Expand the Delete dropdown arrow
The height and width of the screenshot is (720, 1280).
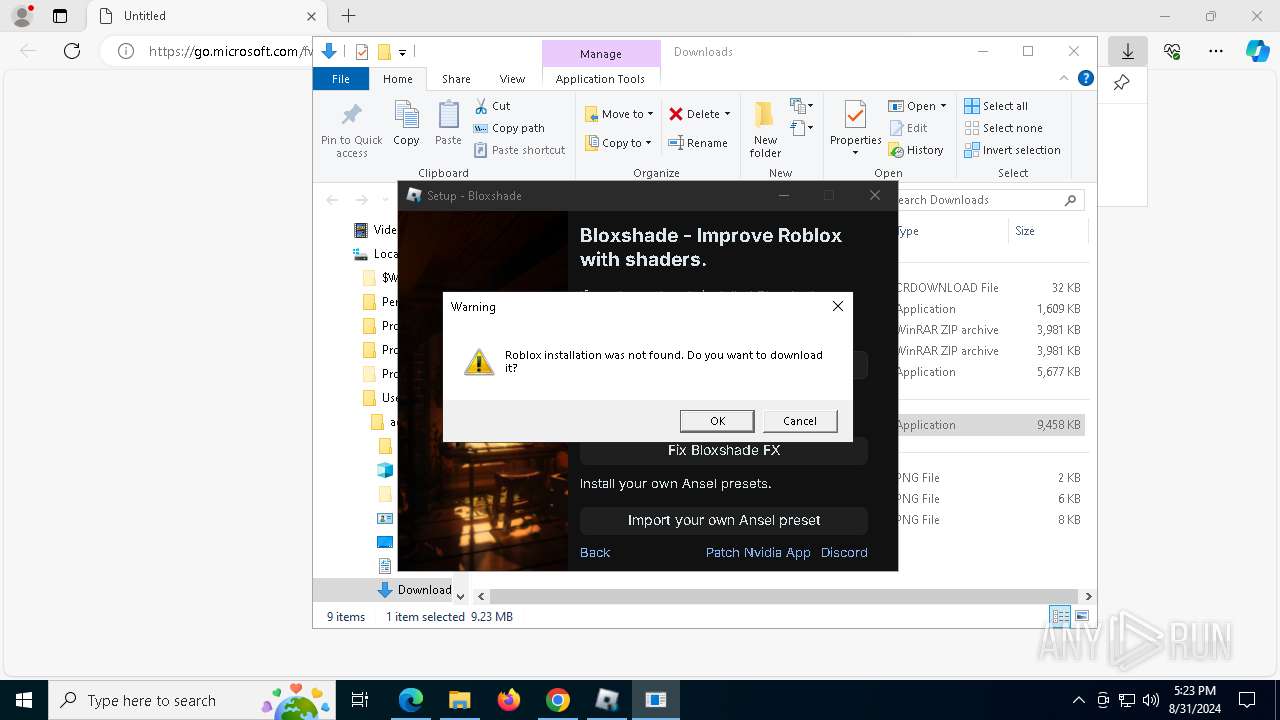click(x=727, y=114)
